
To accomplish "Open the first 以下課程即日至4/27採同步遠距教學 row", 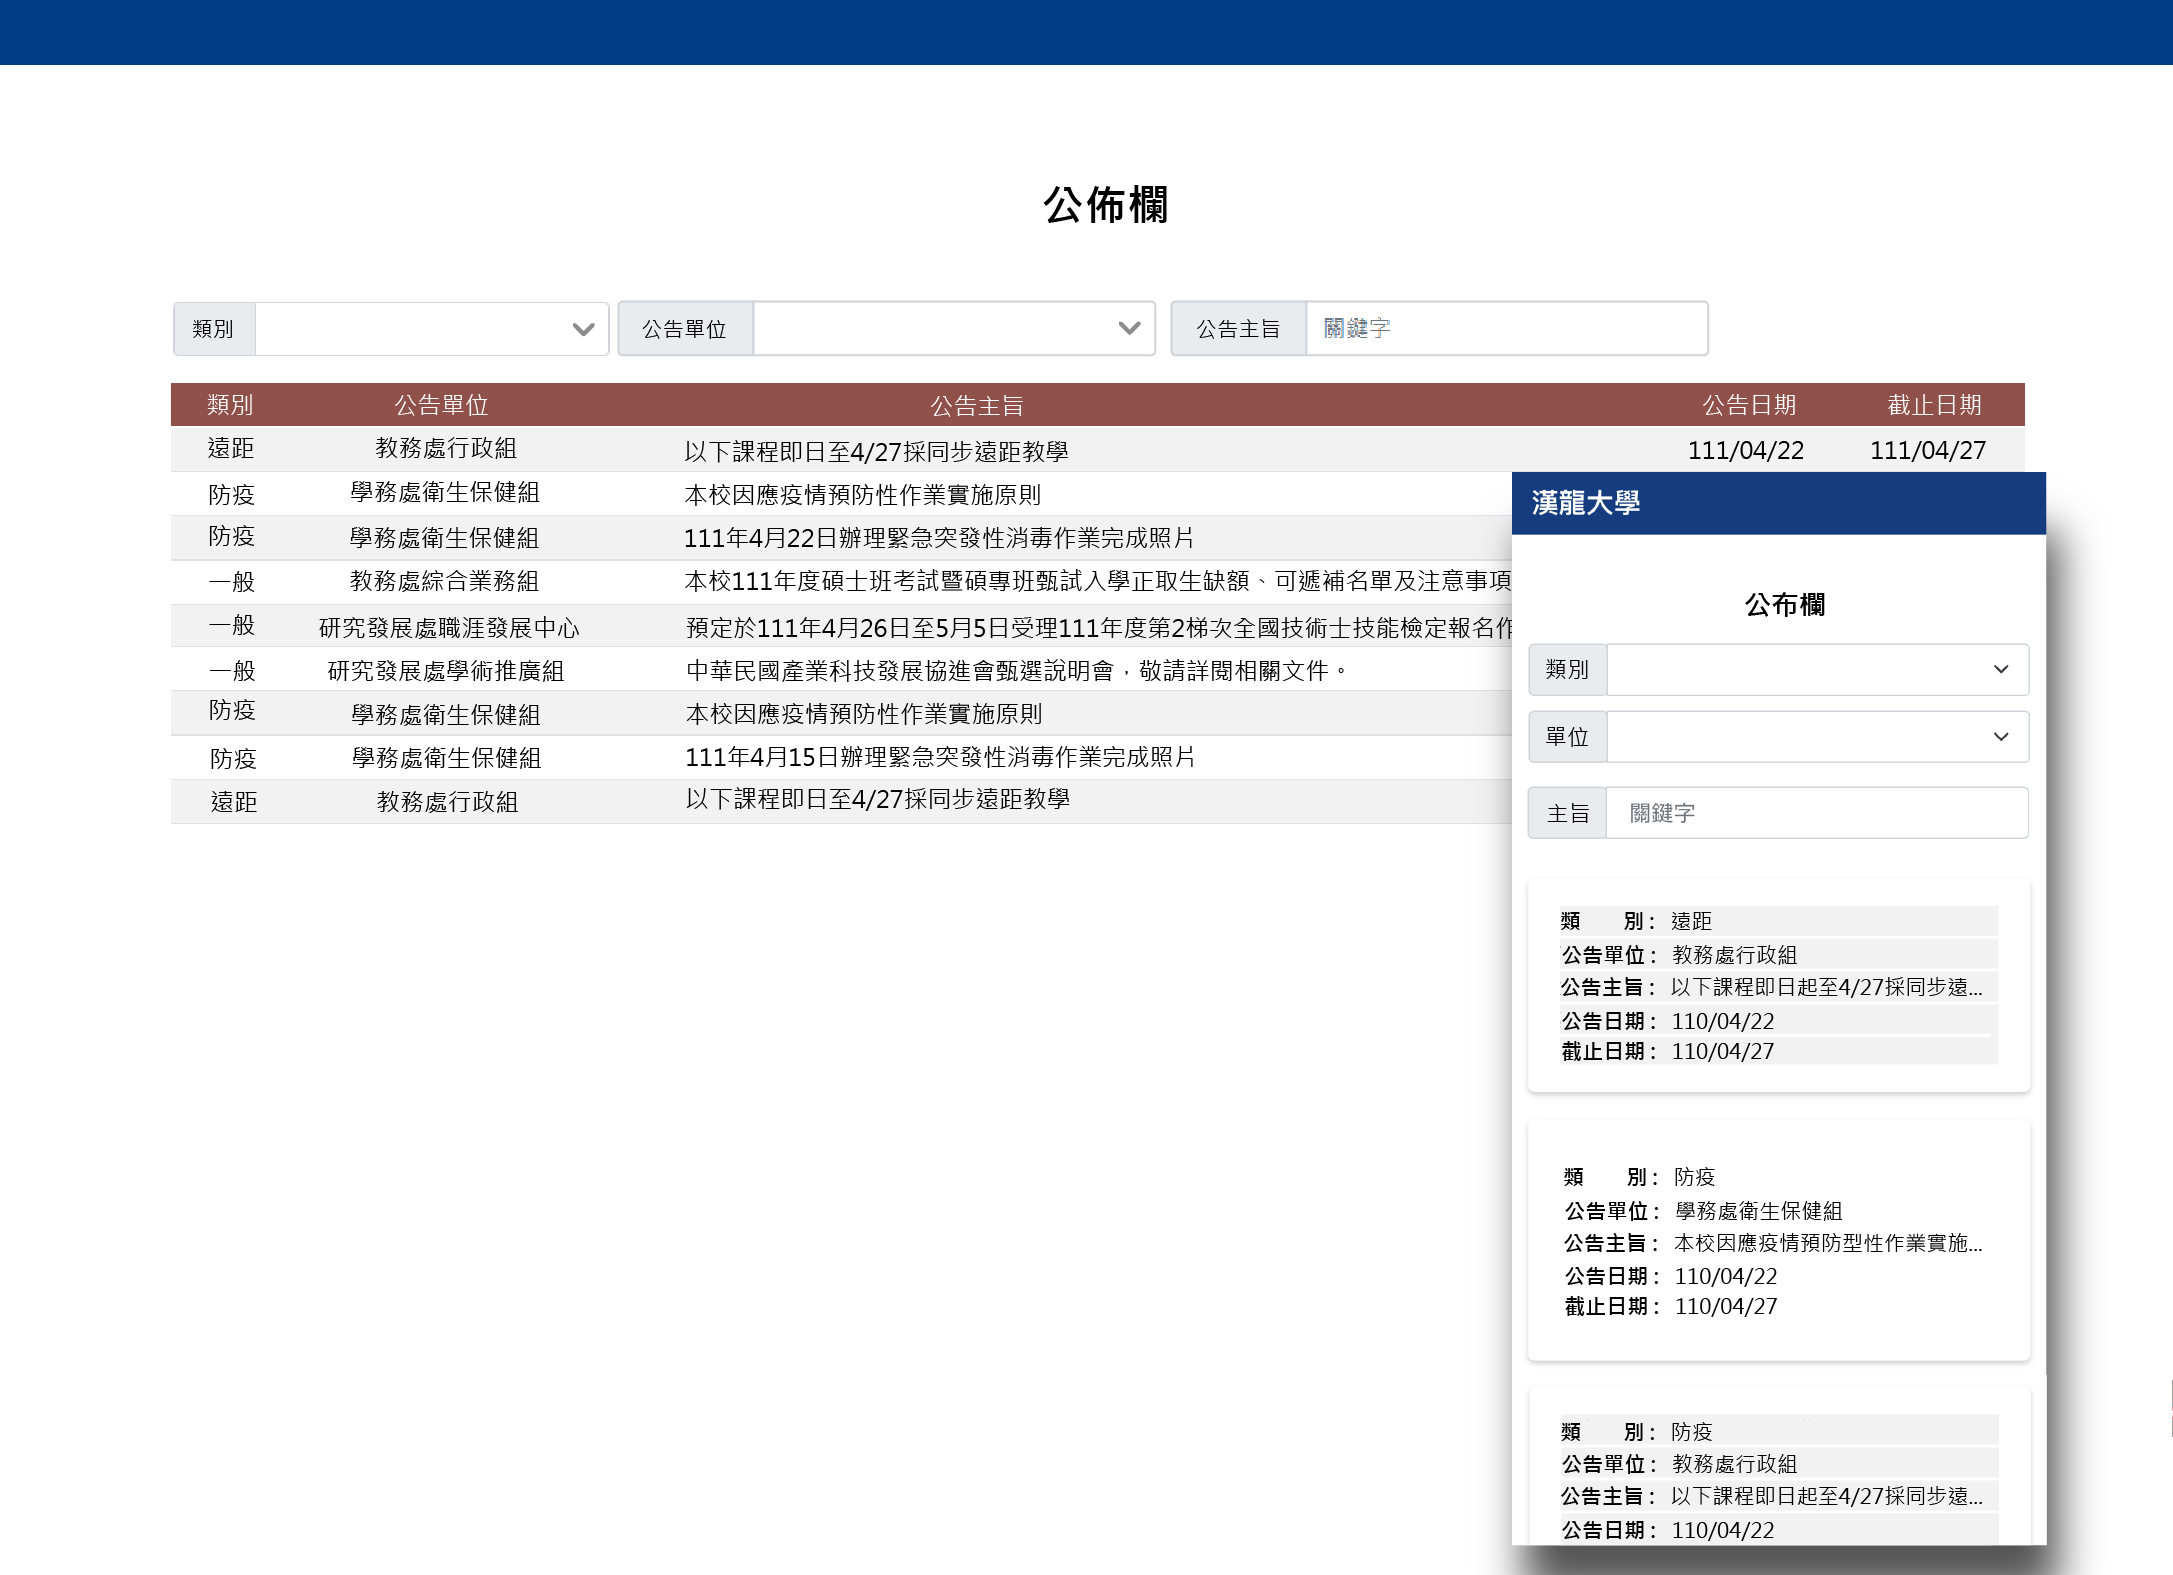I will pos(876,452).
